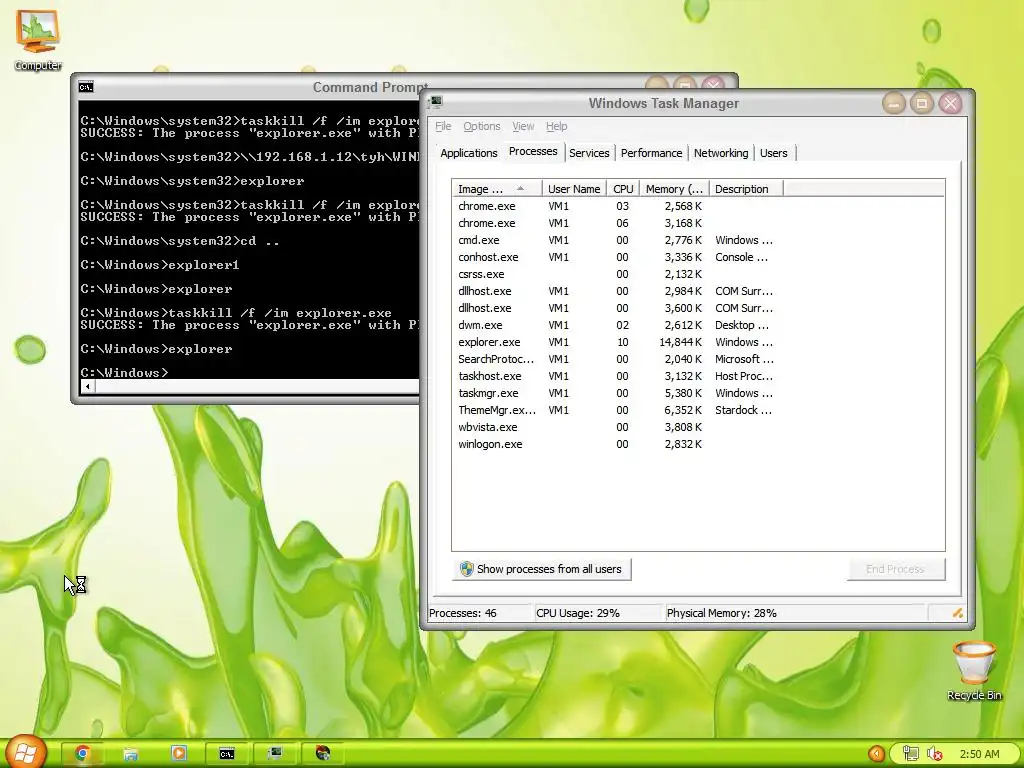
Task: Launch Chrome from the taskbar
Action: point(82,753)
